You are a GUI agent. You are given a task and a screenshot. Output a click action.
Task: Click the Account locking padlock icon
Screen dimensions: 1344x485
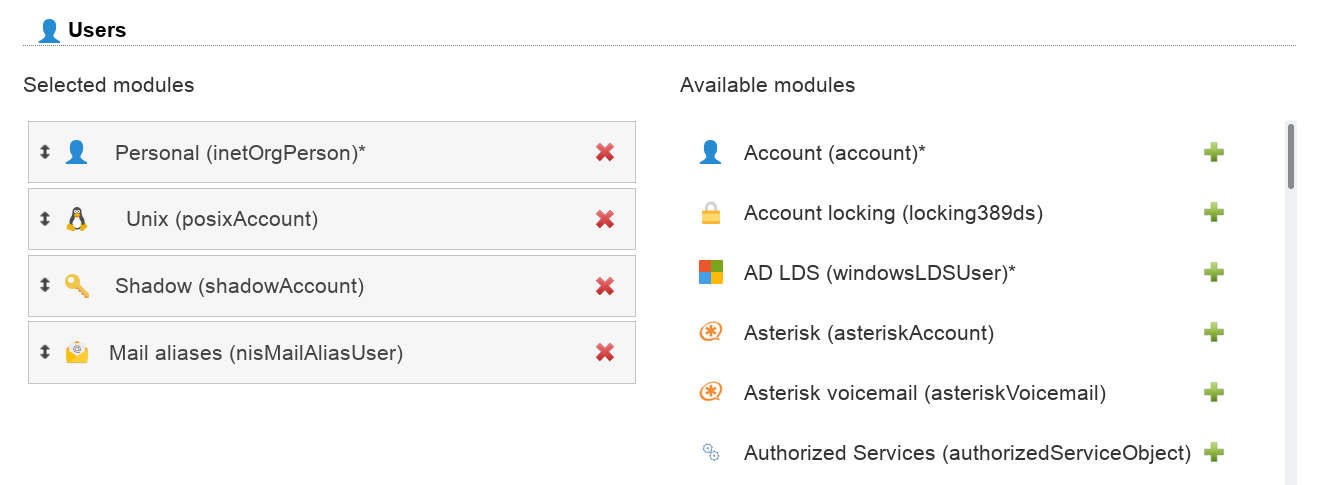coord(710,213)
